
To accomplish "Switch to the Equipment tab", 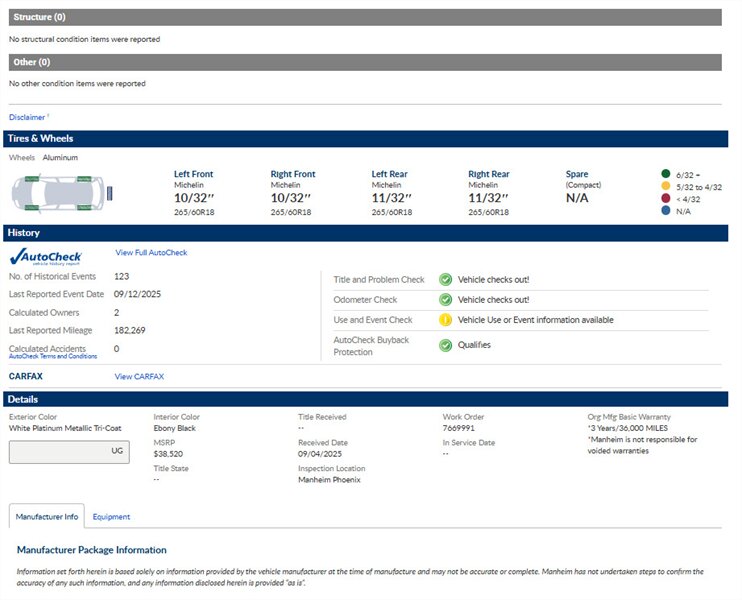I will [111, 517].
